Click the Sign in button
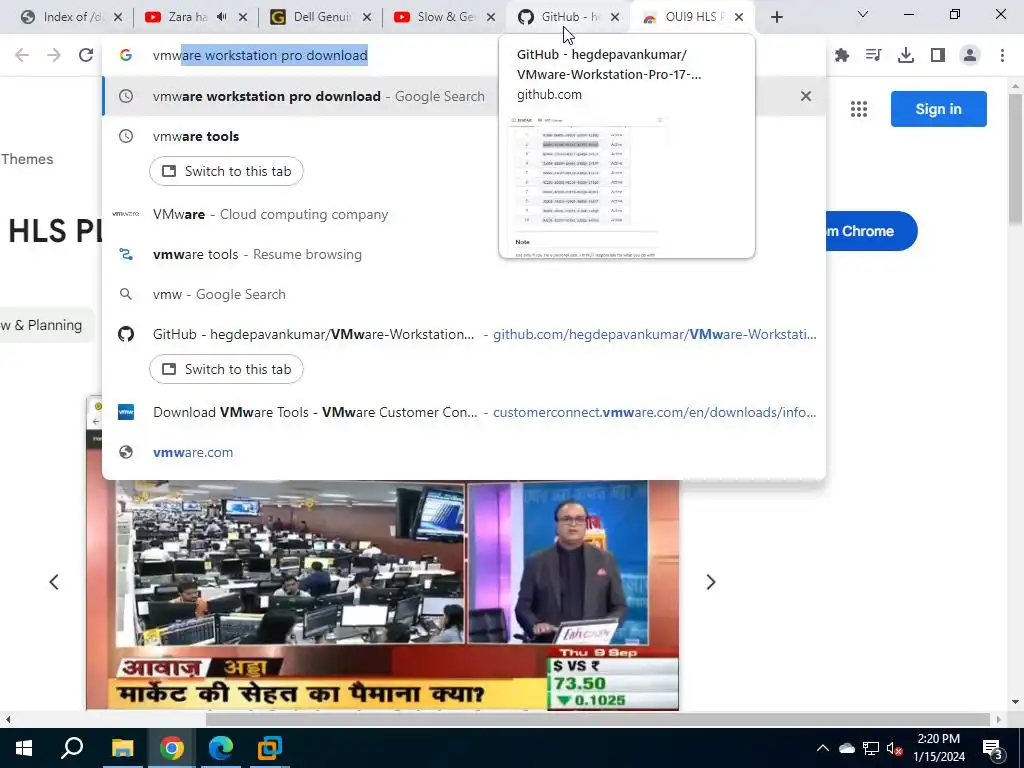The image size is (1024, 768). click(x=938, y=109)
